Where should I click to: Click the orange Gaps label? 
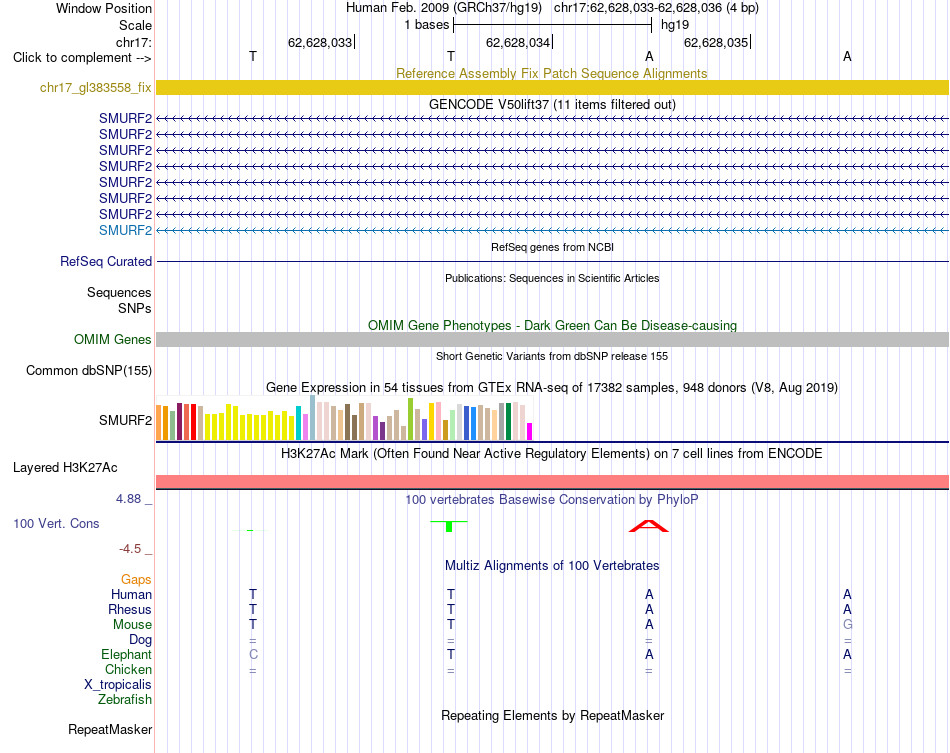click(136, 580)
